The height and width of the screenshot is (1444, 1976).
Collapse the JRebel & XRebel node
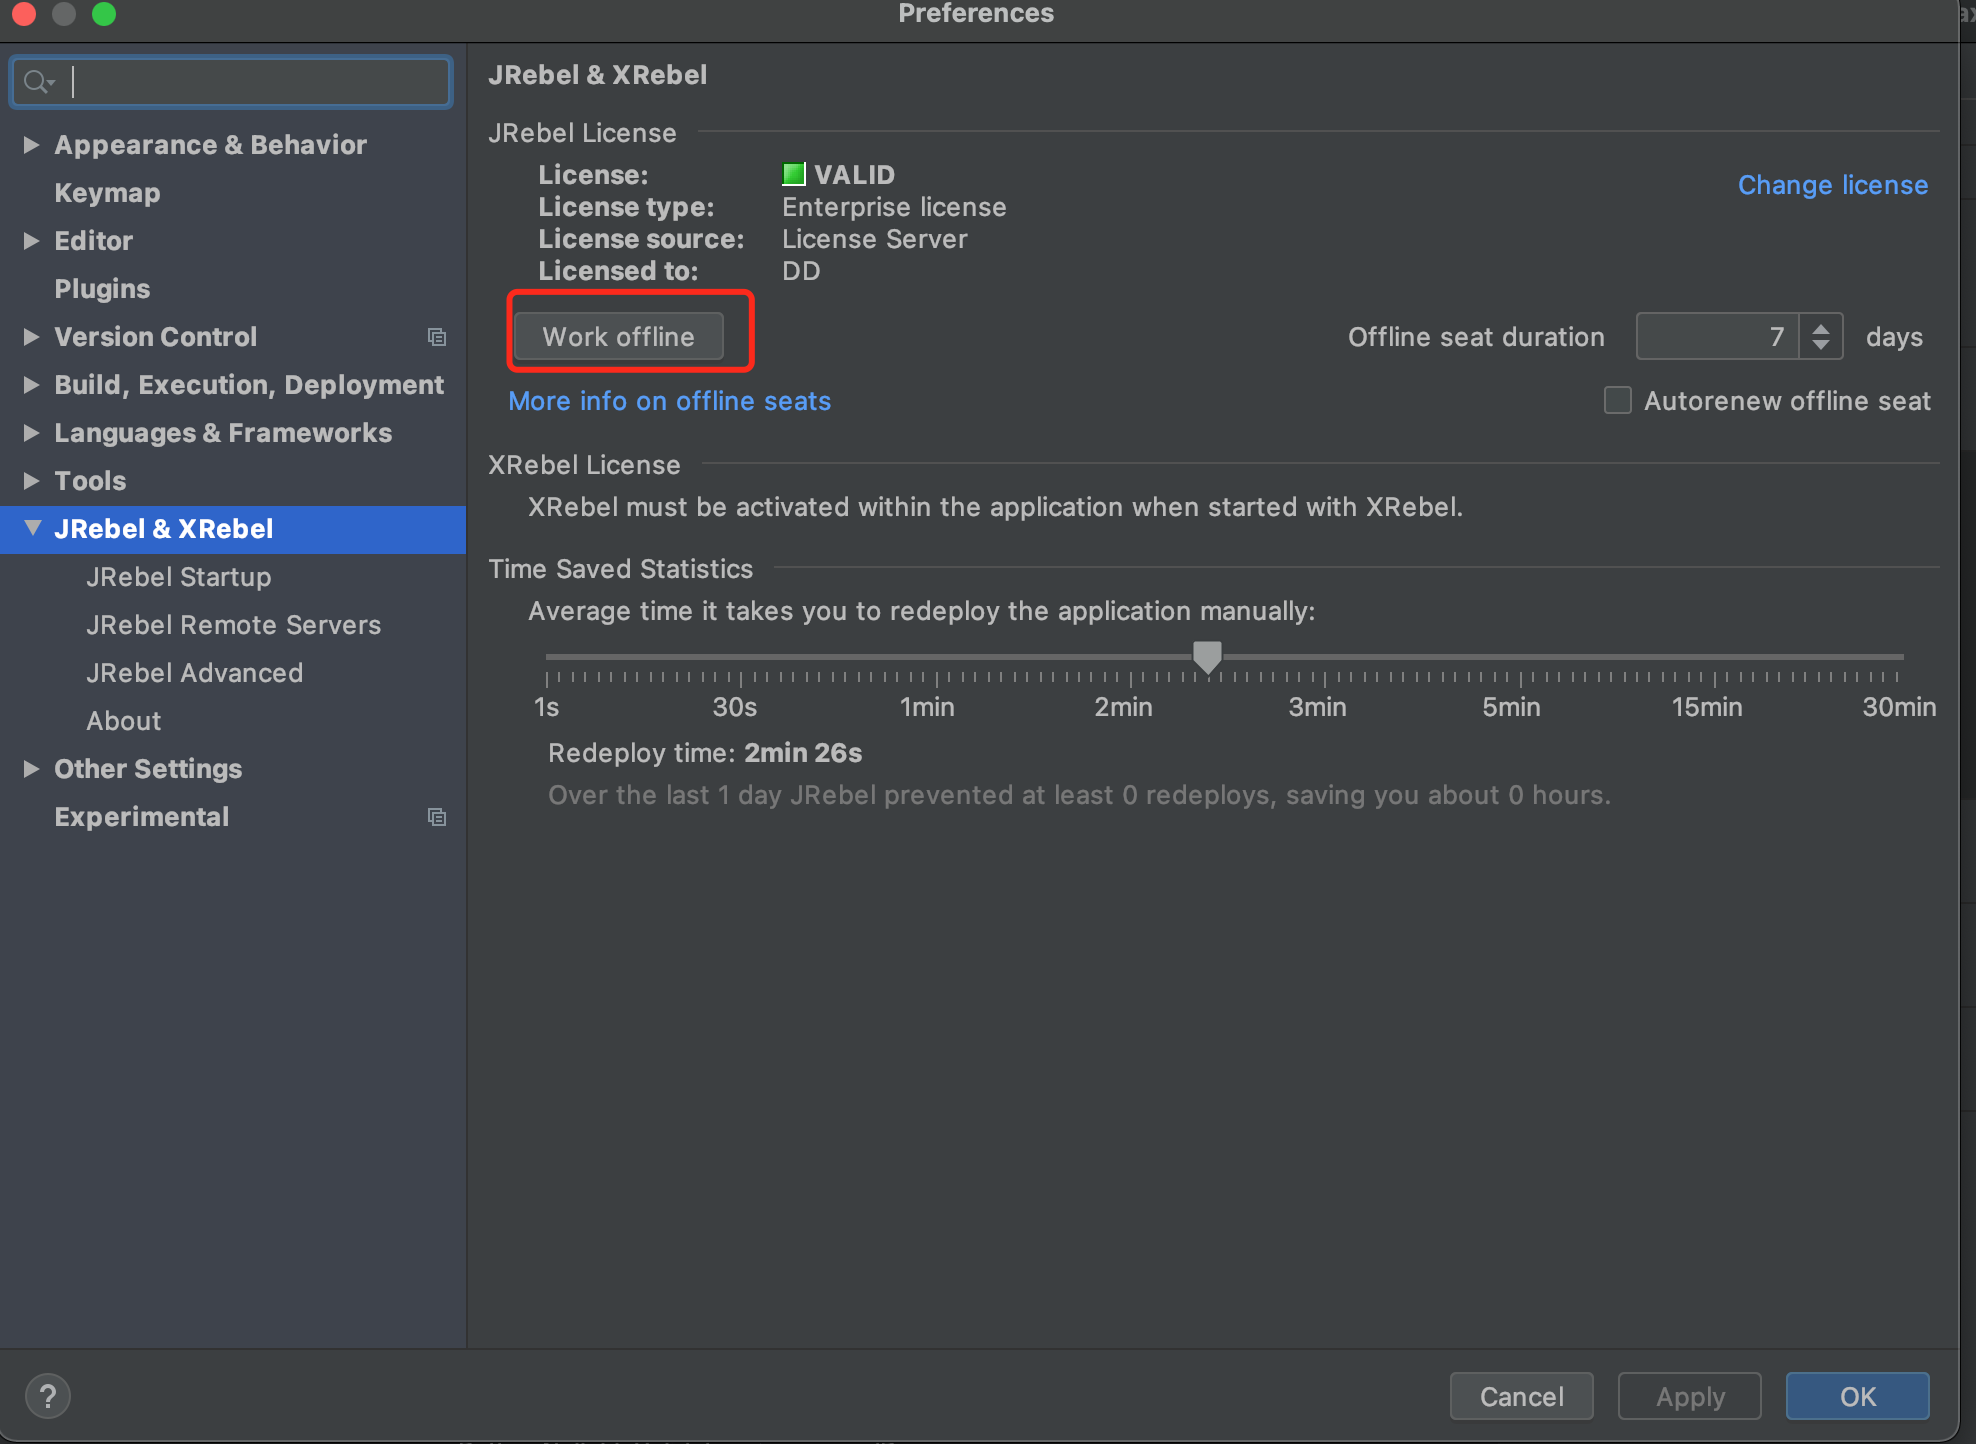(32, 528)
